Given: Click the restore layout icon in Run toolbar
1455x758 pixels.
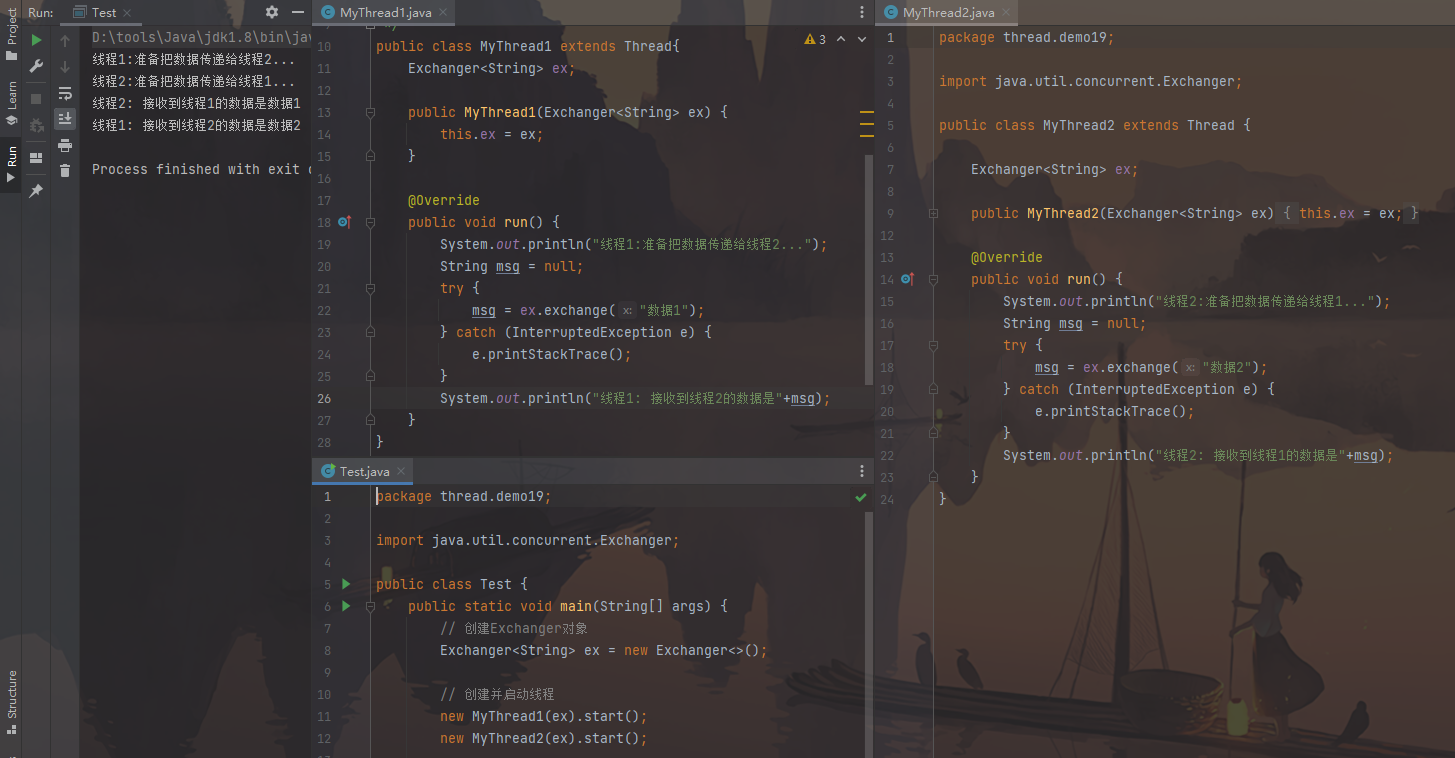Looking at the screenshot, I should (x=36, y=157).
